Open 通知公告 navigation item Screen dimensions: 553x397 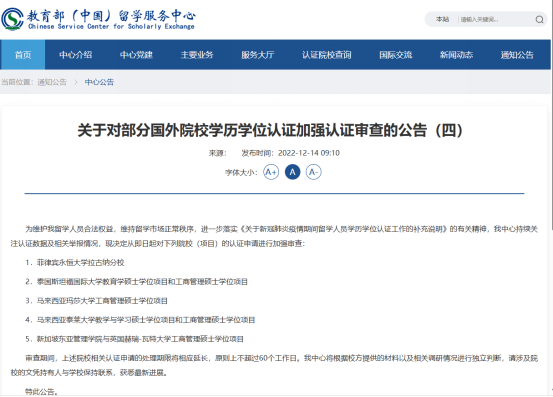[517, 55]
